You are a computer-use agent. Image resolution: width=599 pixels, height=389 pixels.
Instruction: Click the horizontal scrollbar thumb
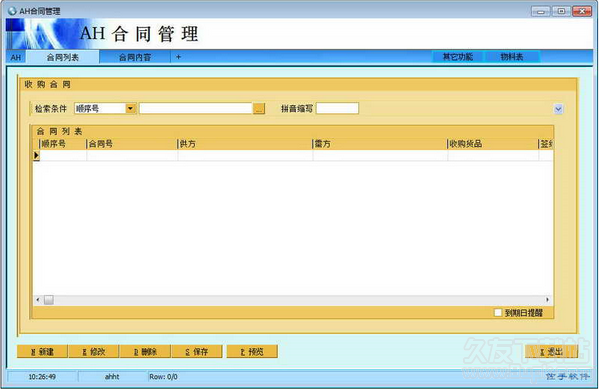49,300
